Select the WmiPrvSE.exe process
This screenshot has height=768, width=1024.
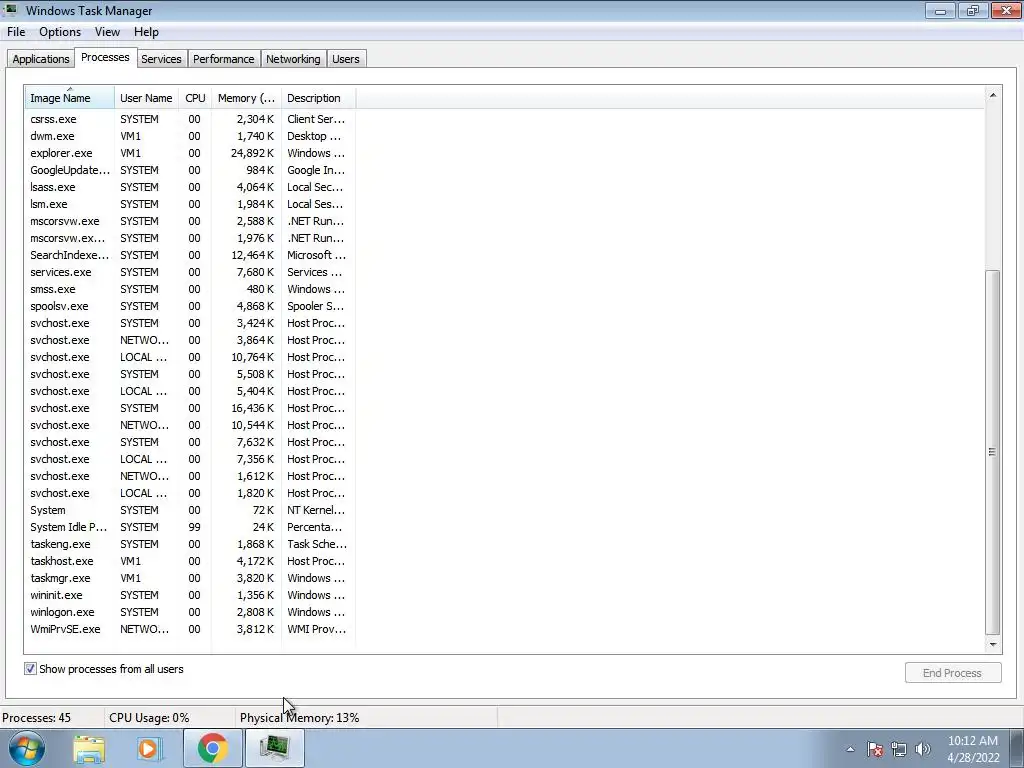pos(189,629)
